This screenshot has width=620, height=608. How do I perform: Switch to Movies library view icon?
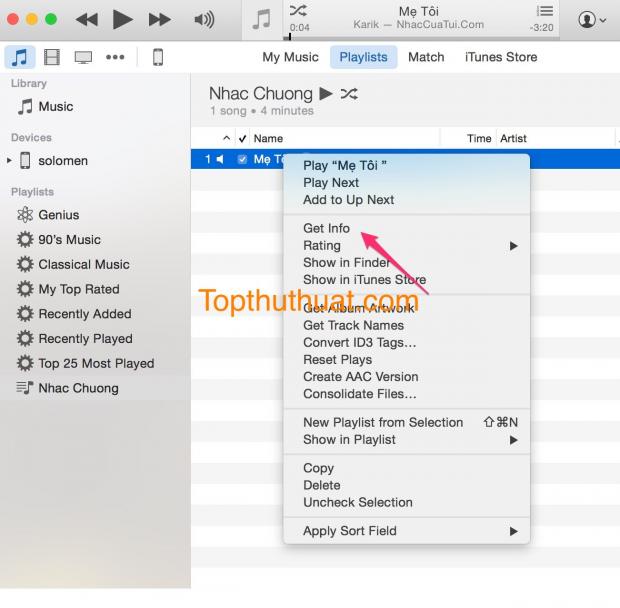click(x=52, y=57)
